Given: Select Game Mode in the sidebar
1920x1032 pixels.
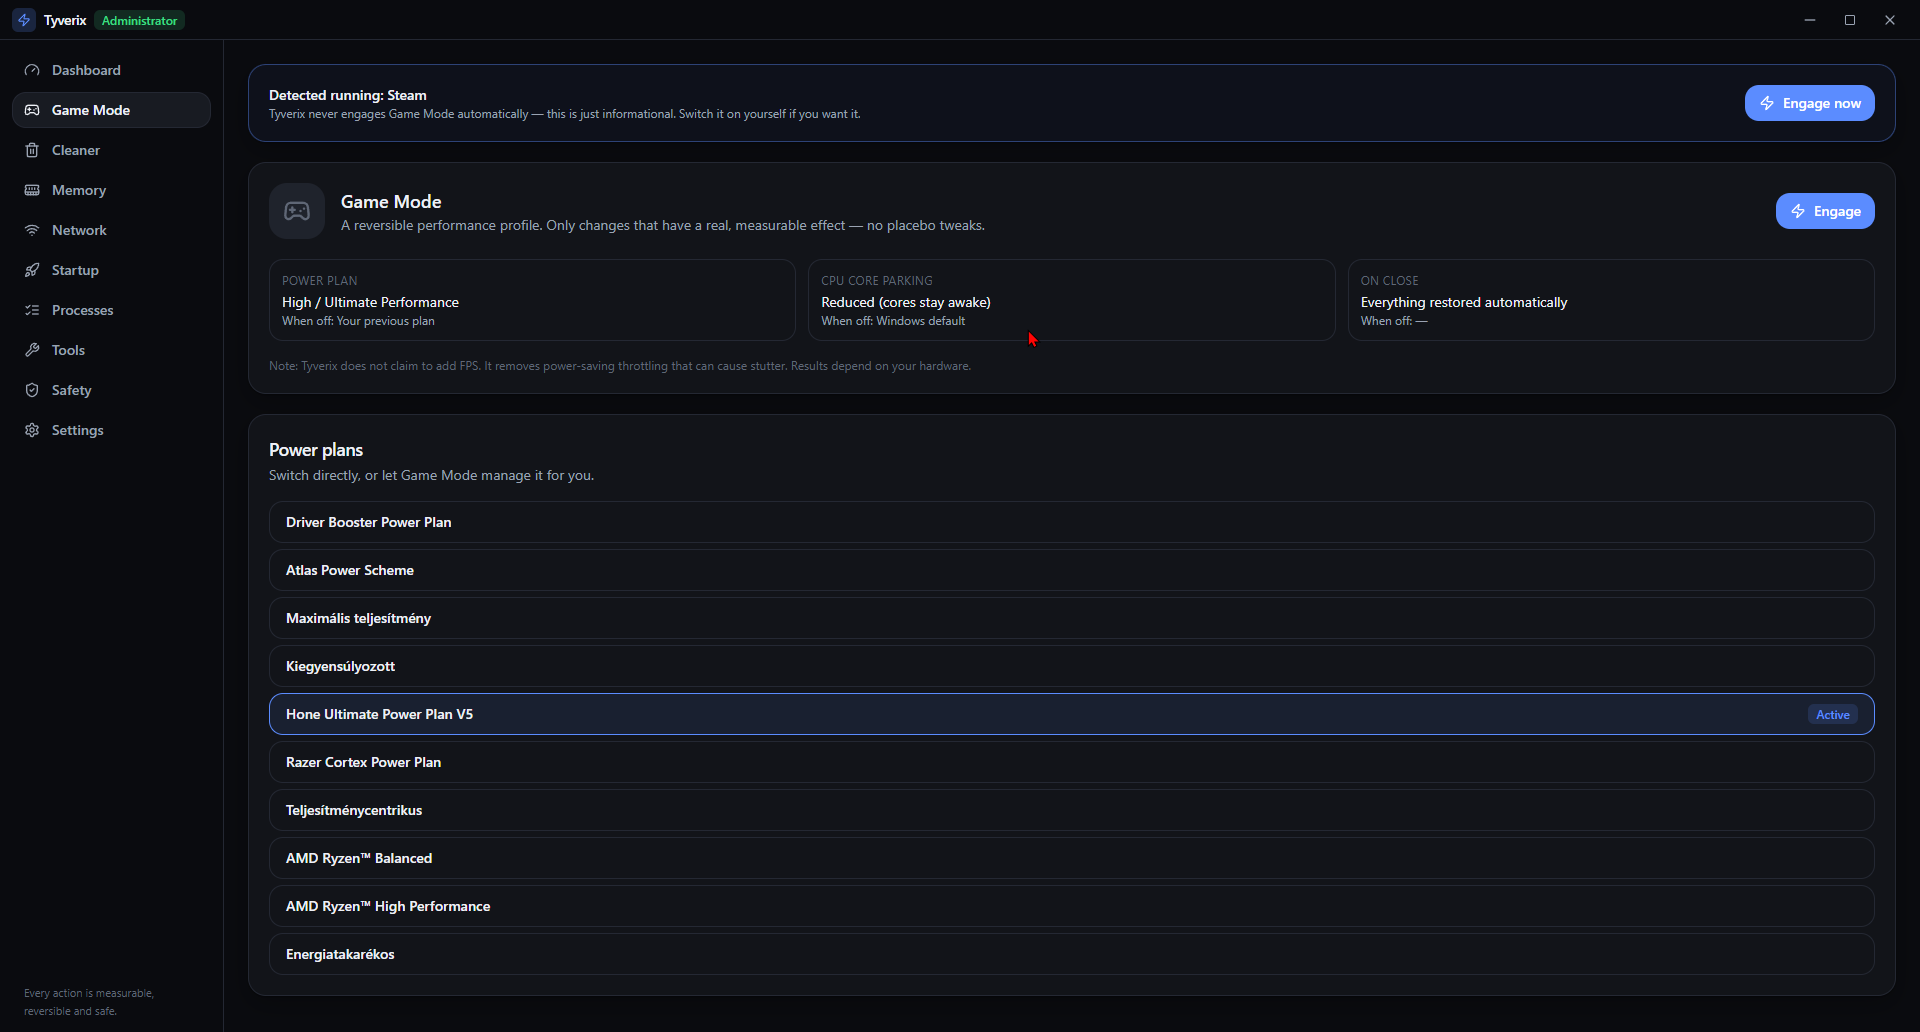Looking at the screenshot, I should [x=111, y=110].
